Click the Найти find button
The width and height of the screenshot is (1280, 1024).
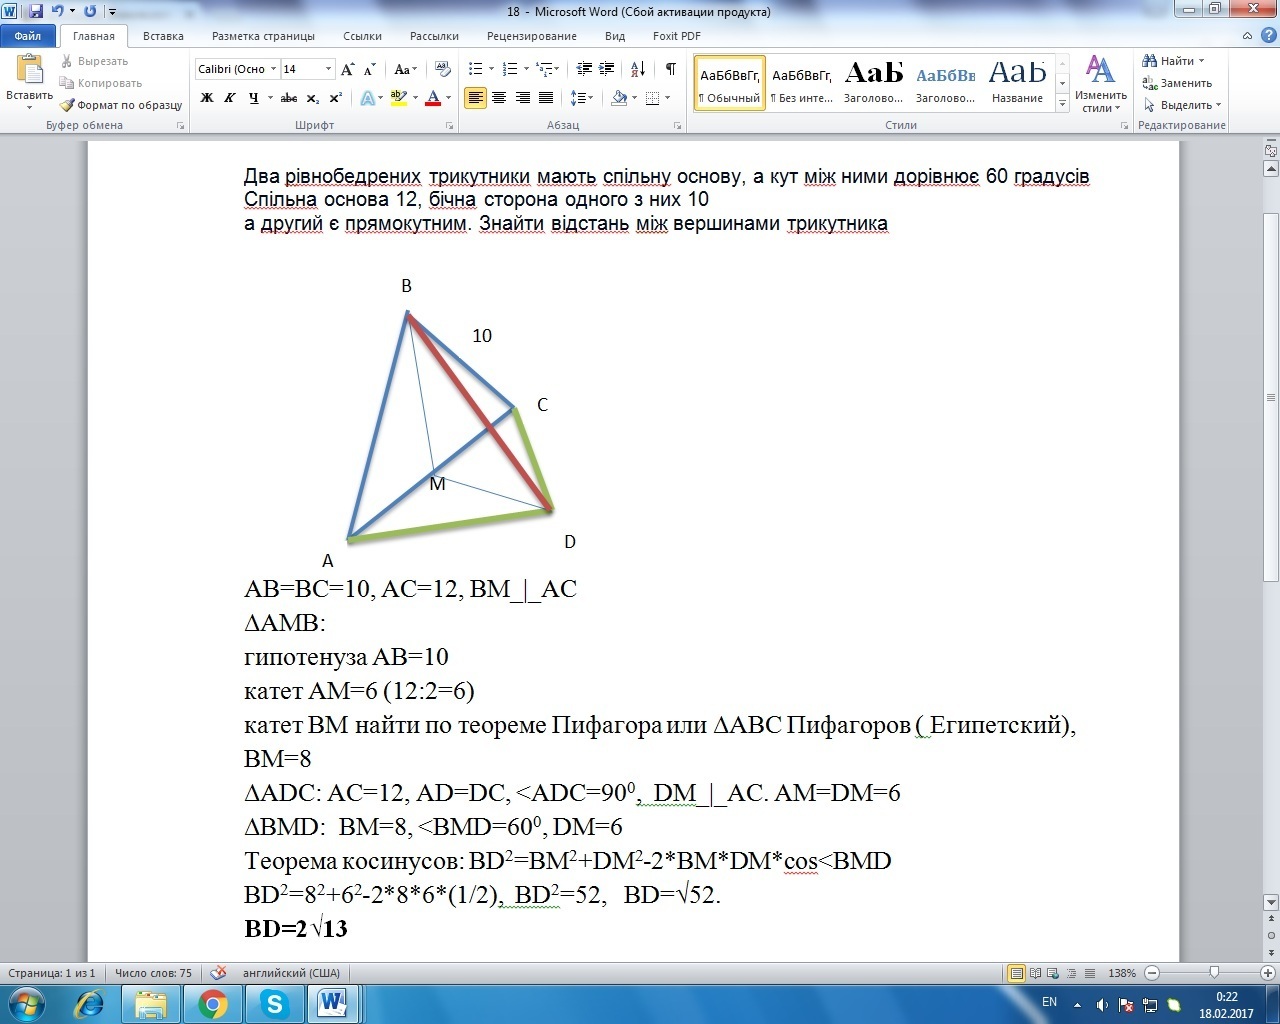tap(1174, 61)
